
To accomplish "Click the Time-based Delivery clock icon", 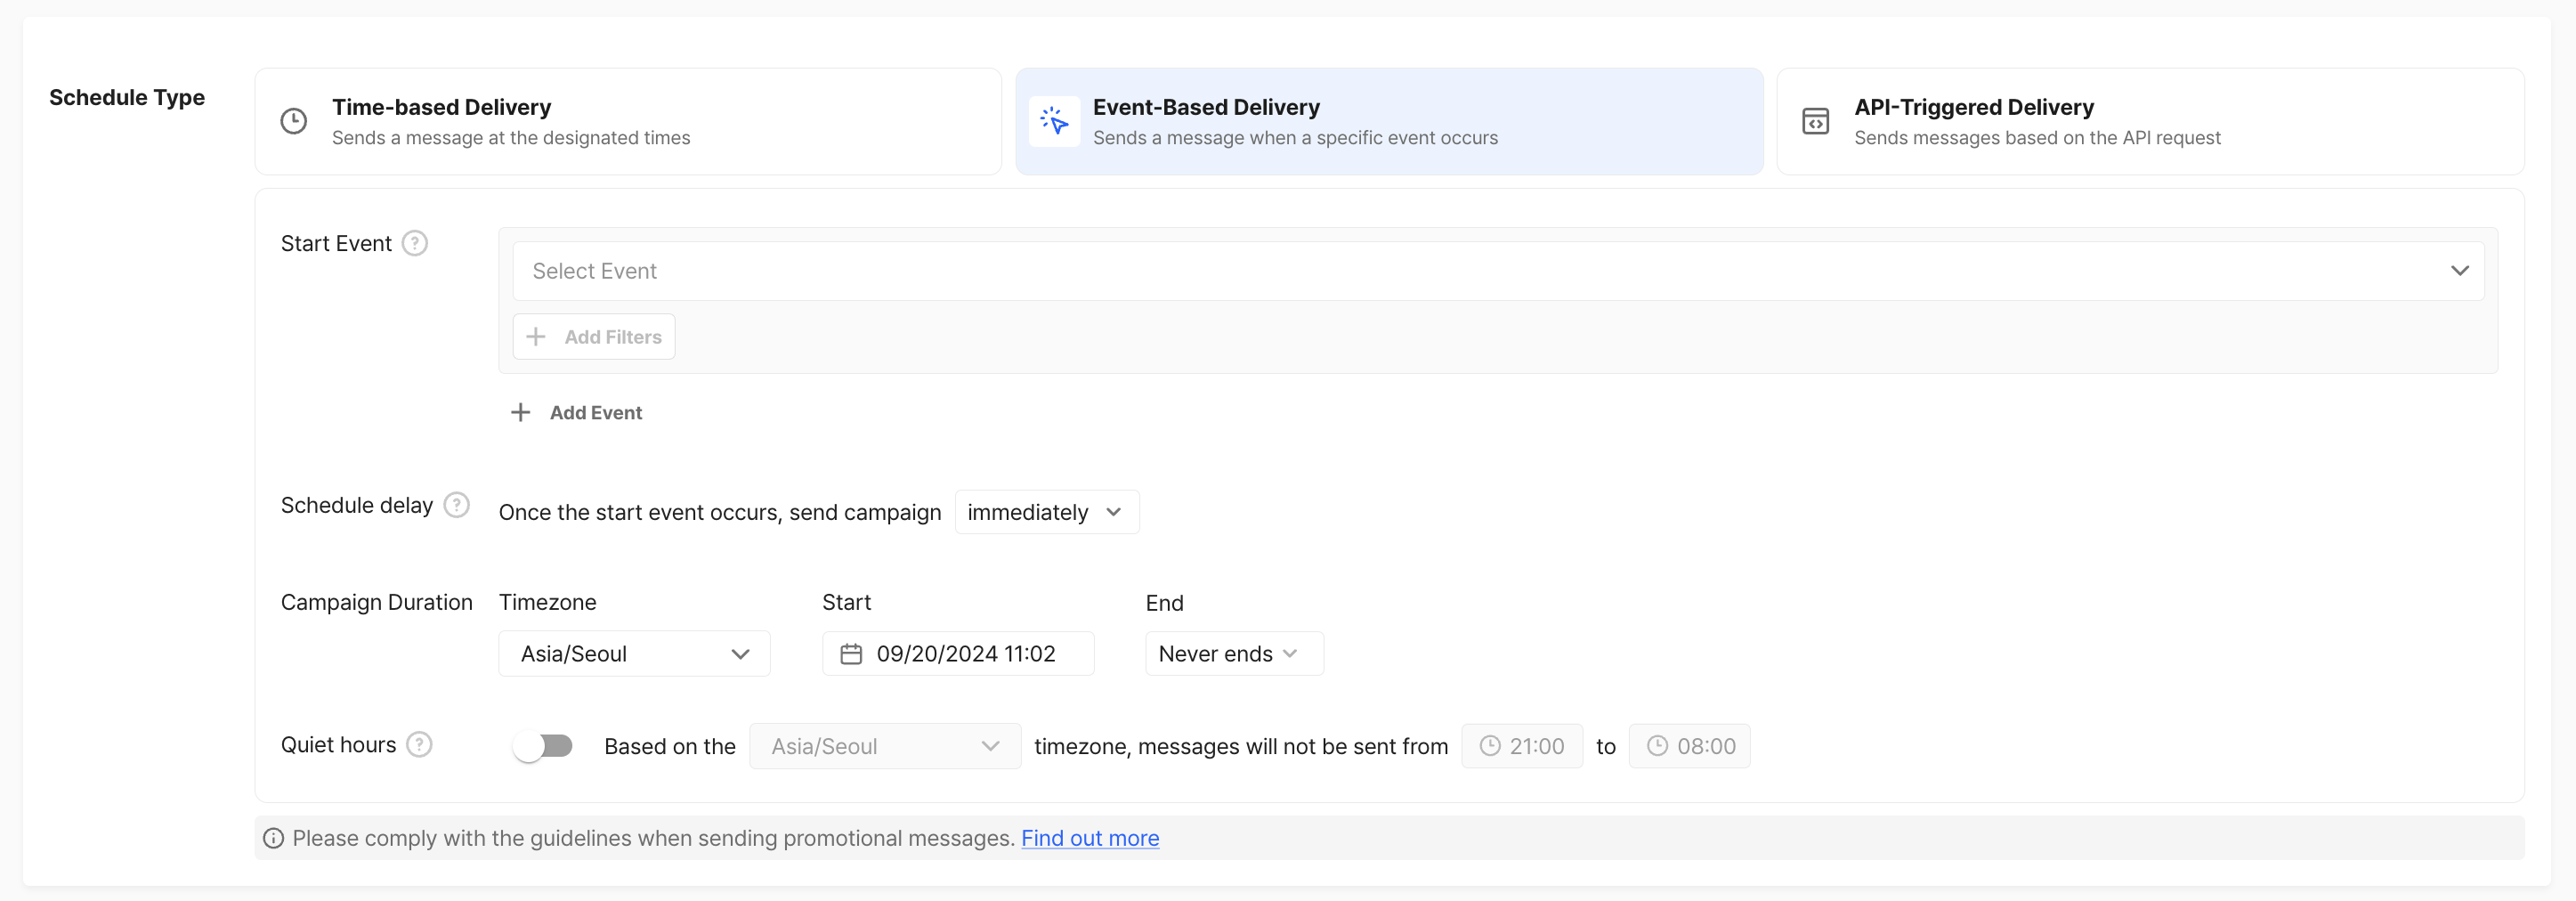I will click(293, 121).
